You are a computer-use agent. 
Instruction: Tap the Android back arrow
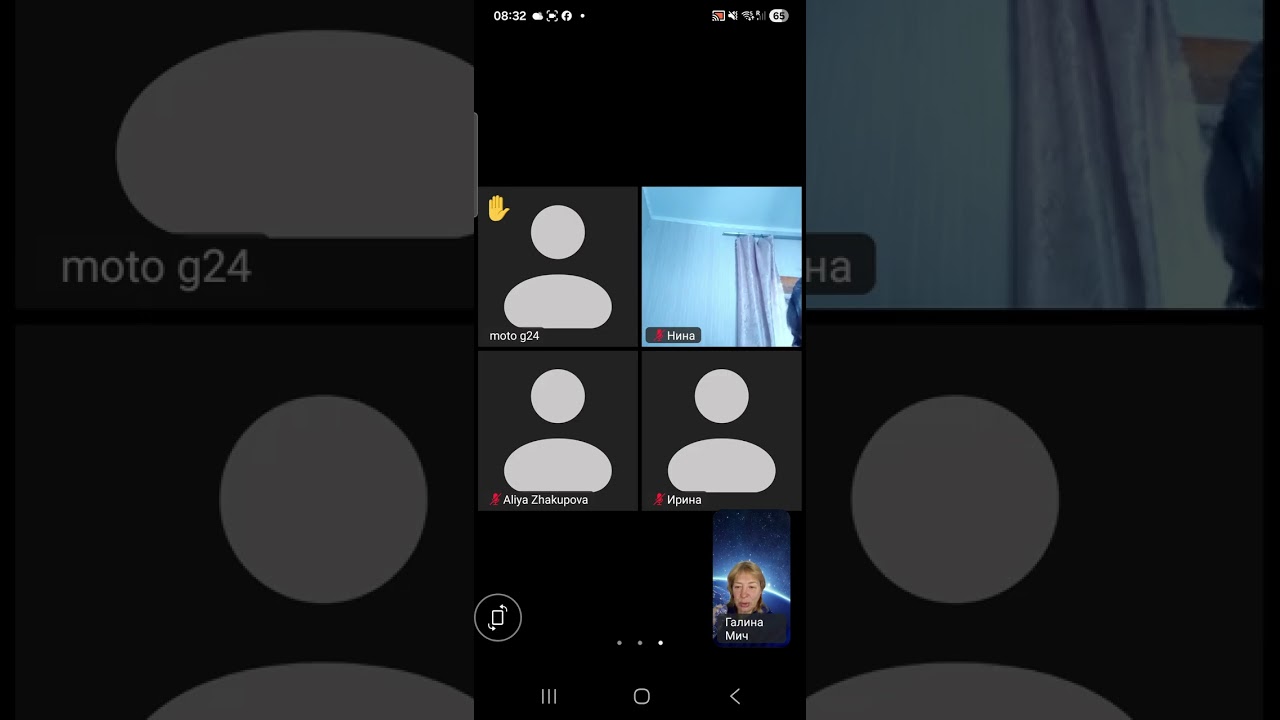(x=735, y=696)
